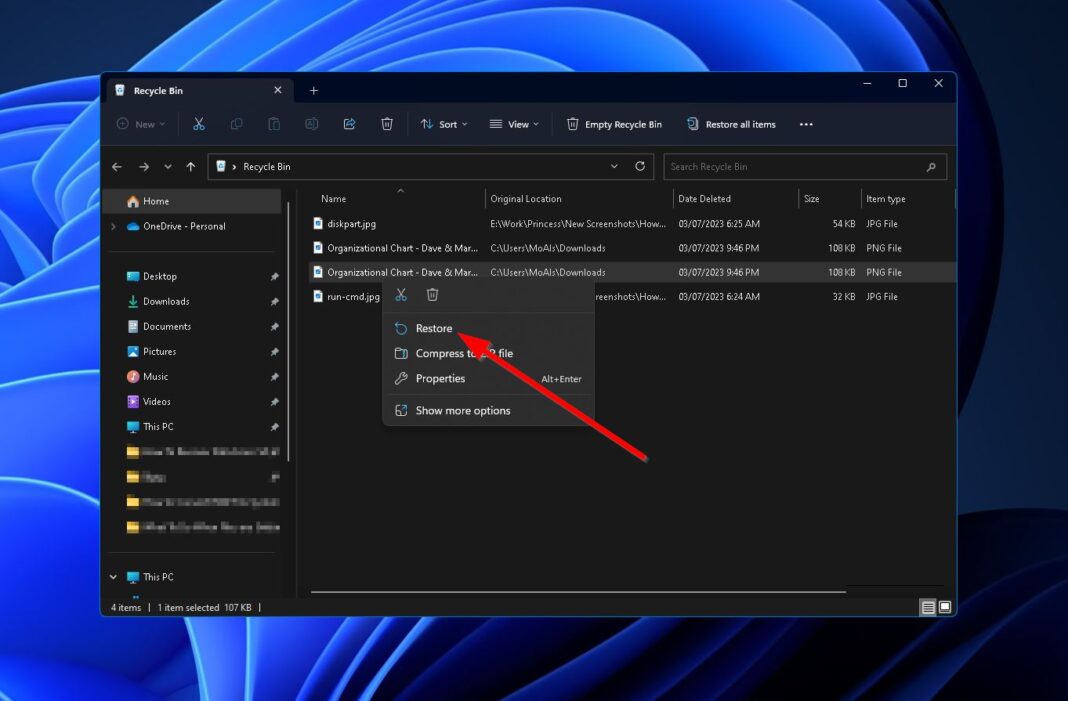Click the Delete trash icon on the toolbar
This screenshot has width=1068, height=701.
point(387,123)
